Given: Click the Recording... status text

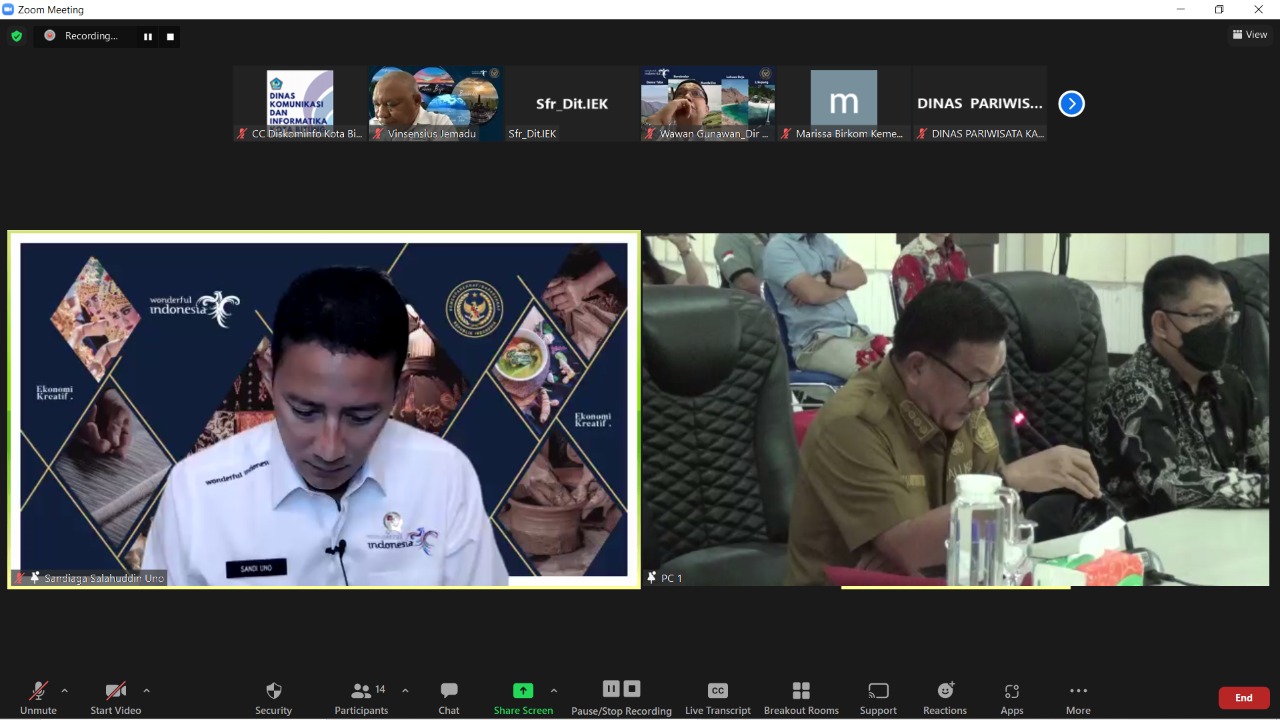Looking at the screenshot, I should pos(91,36).
